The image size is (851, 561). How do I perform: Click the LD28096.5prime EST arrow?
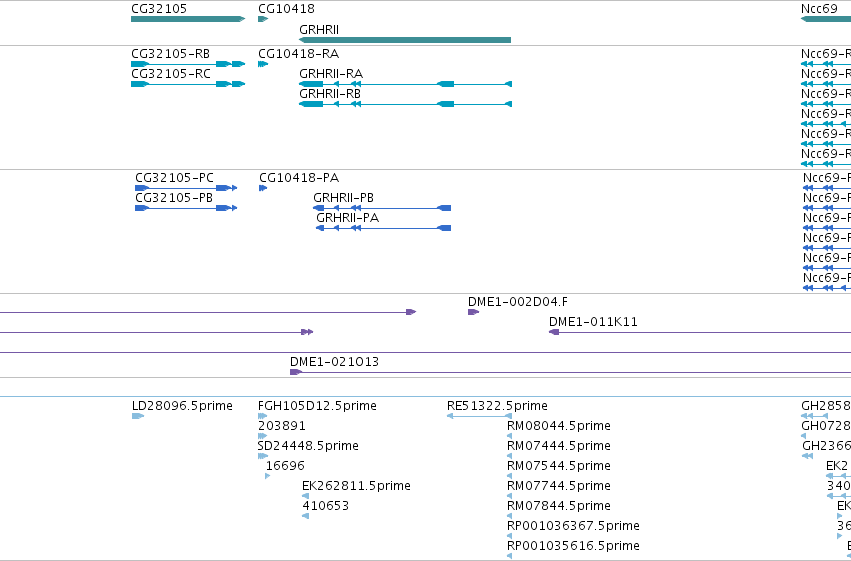pyautogui.click(x=138, y=416)
